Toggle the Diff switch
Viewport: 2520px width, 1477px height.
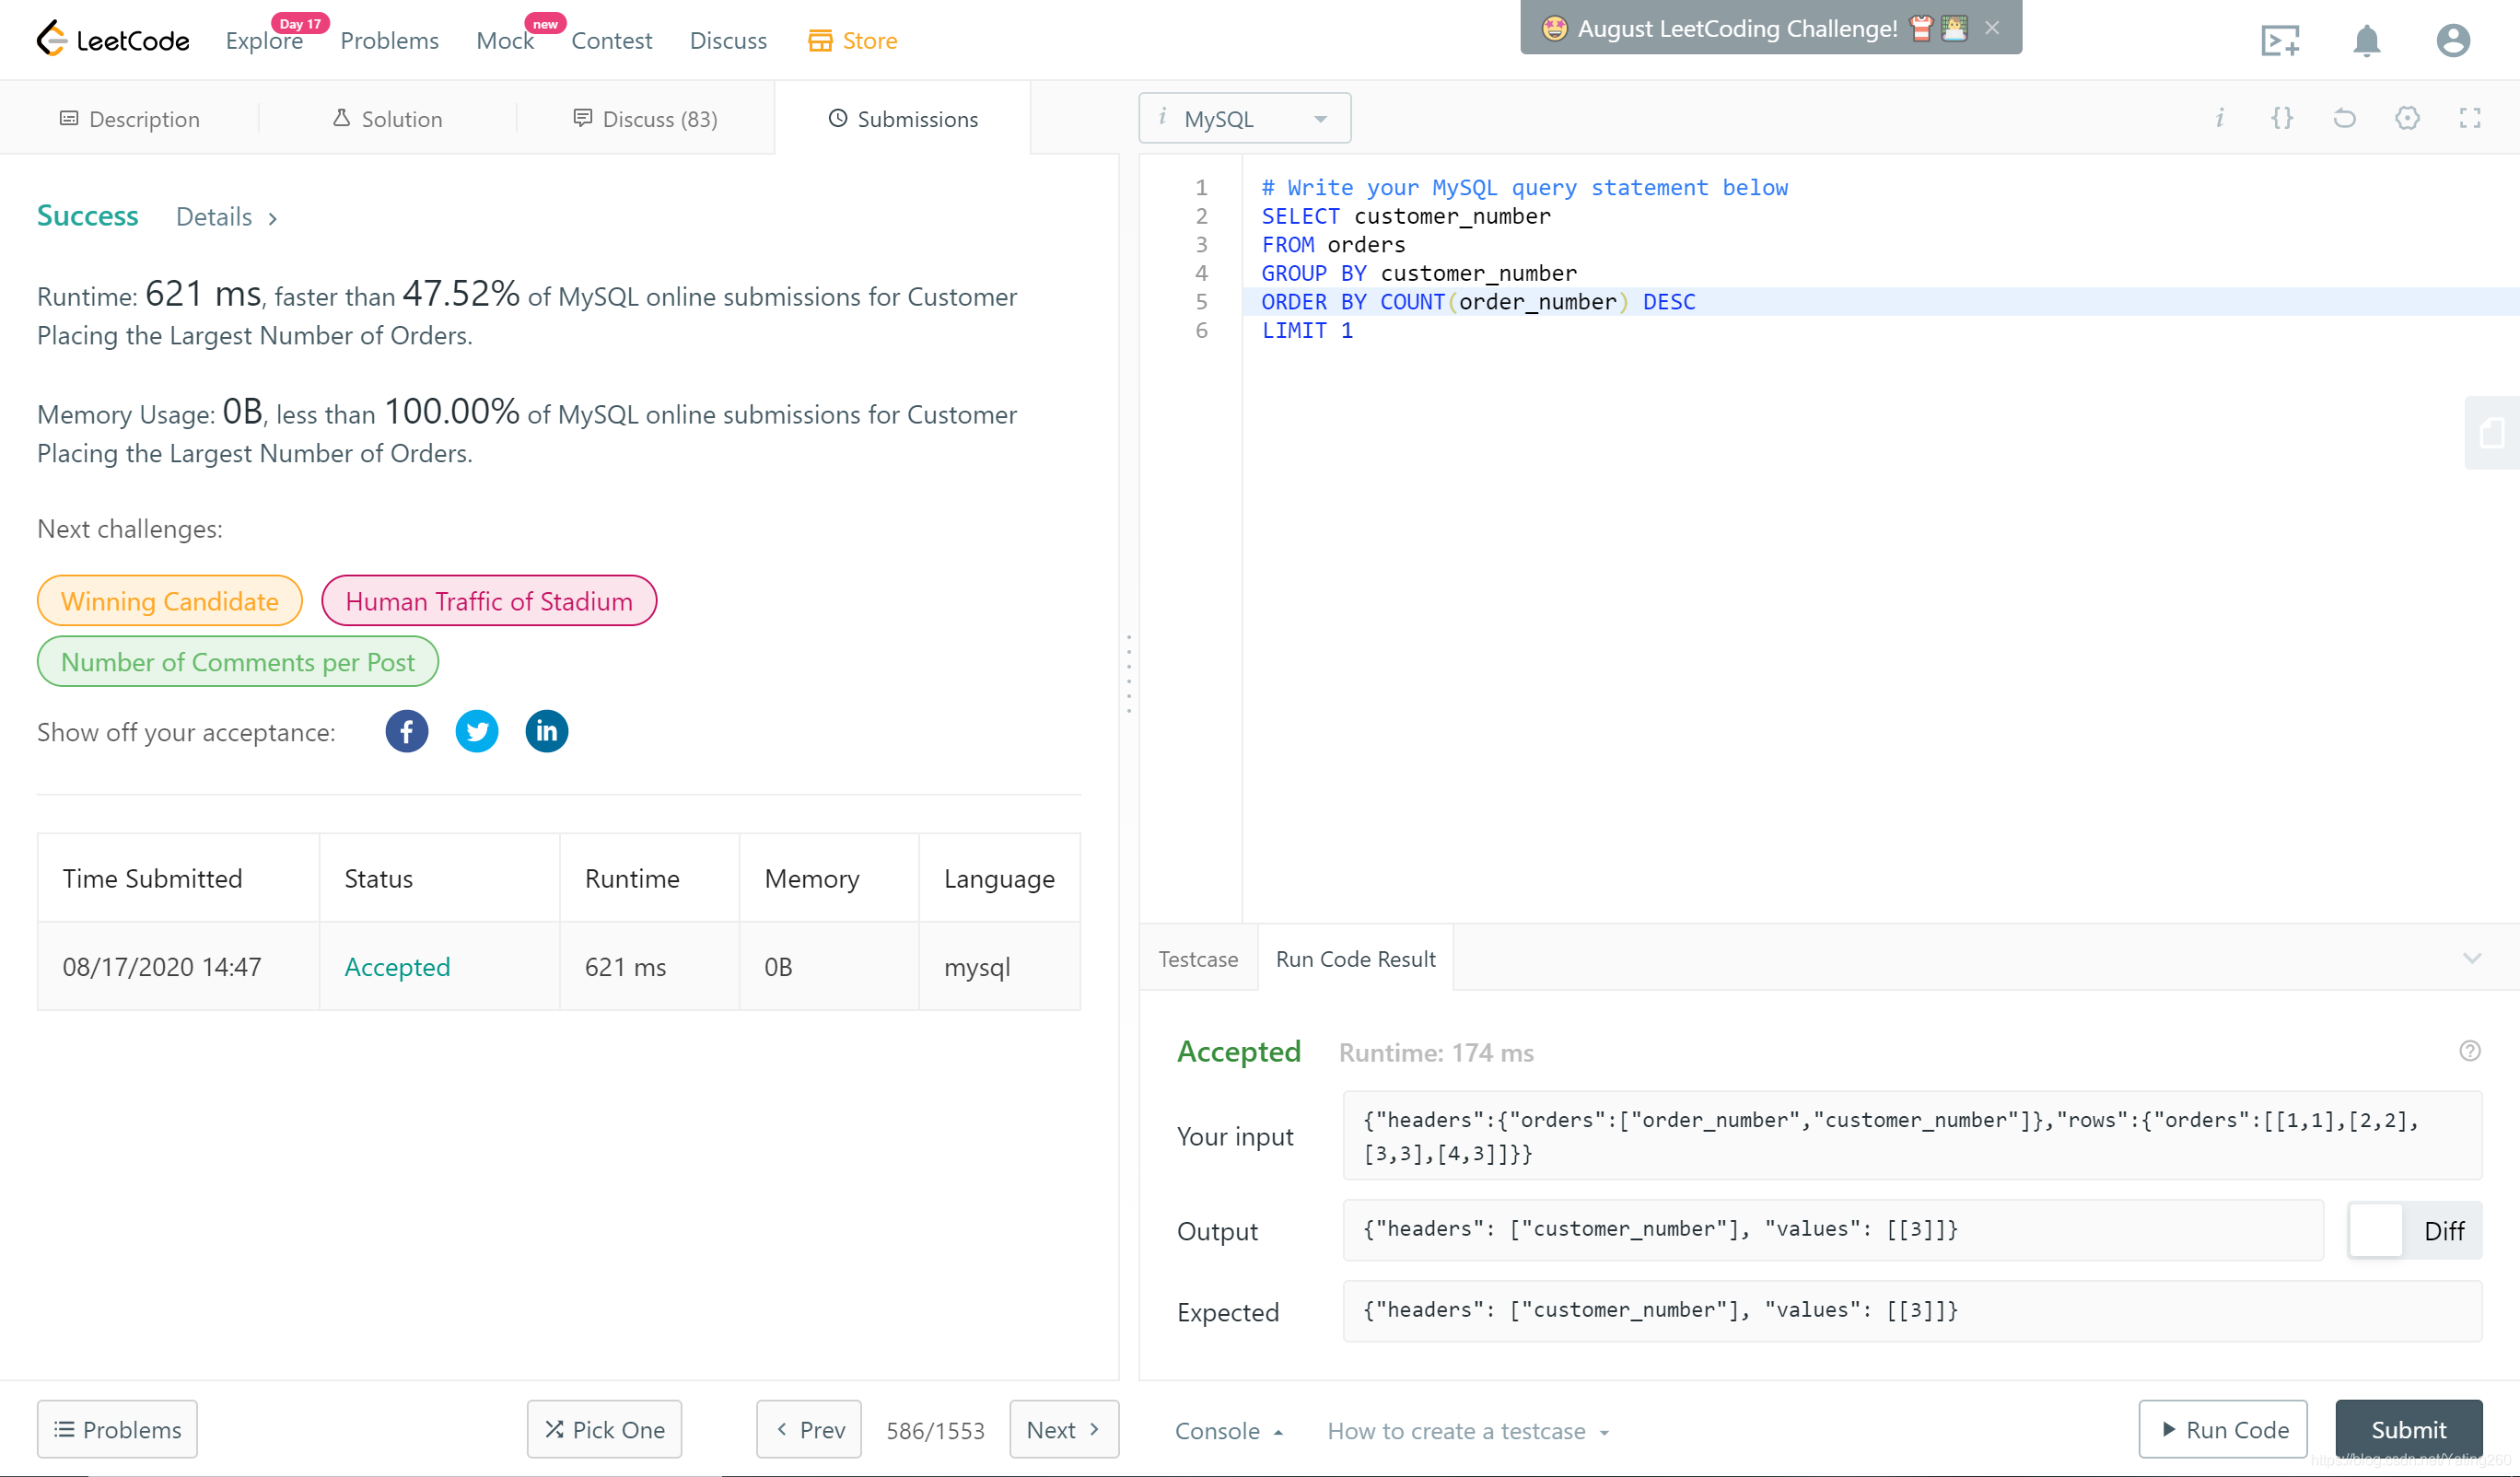[2413, 1230]
